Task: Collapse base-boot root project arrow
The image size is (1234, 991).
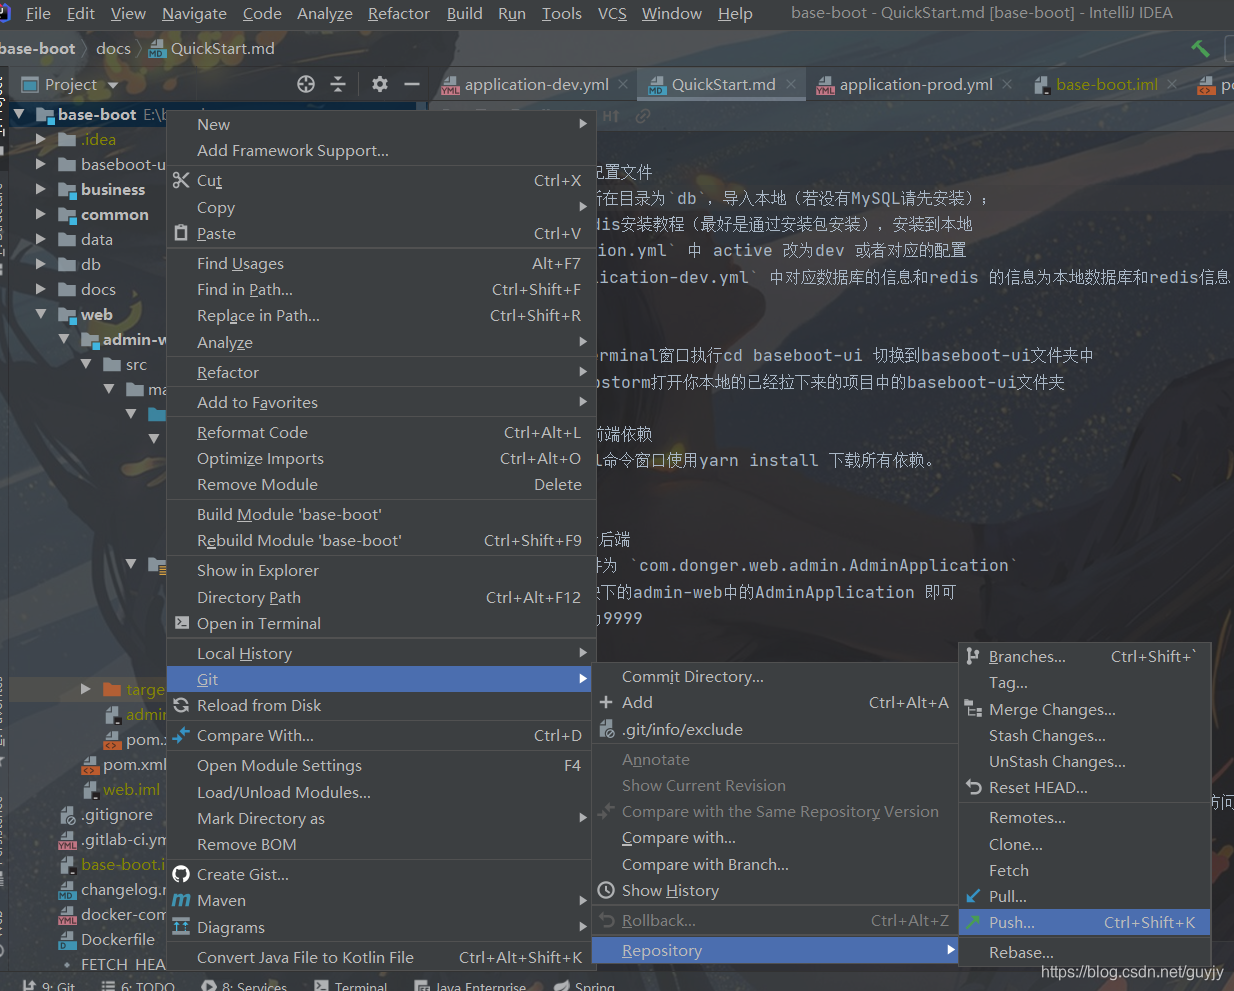Action: pos(19,114)
